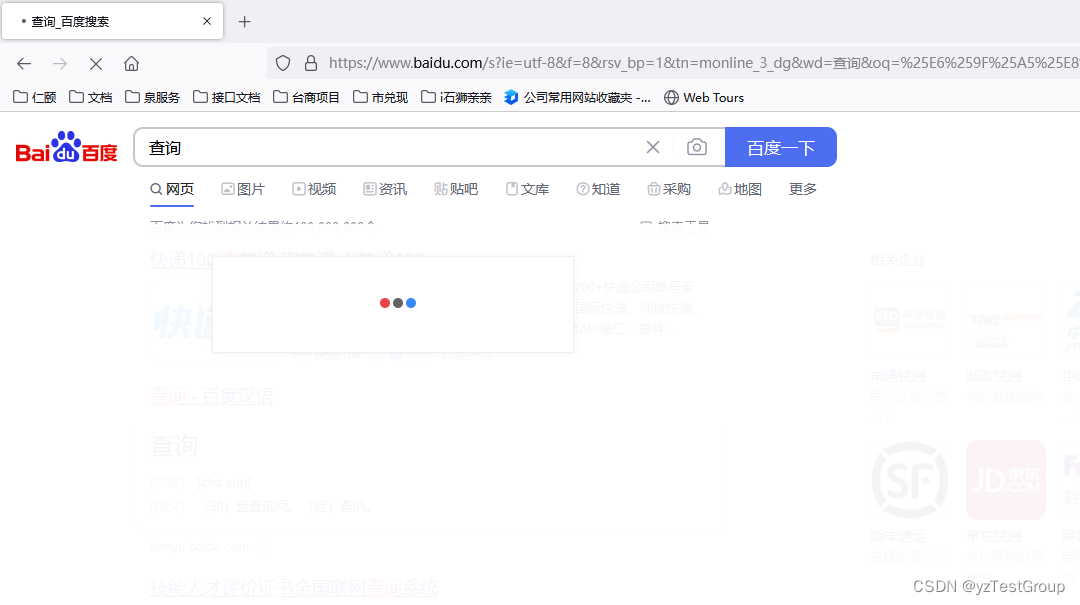The width and height of the screenshot is (1080, 605).
Task: Click the forward navigation arrow
Action: (x=60, y=64)
